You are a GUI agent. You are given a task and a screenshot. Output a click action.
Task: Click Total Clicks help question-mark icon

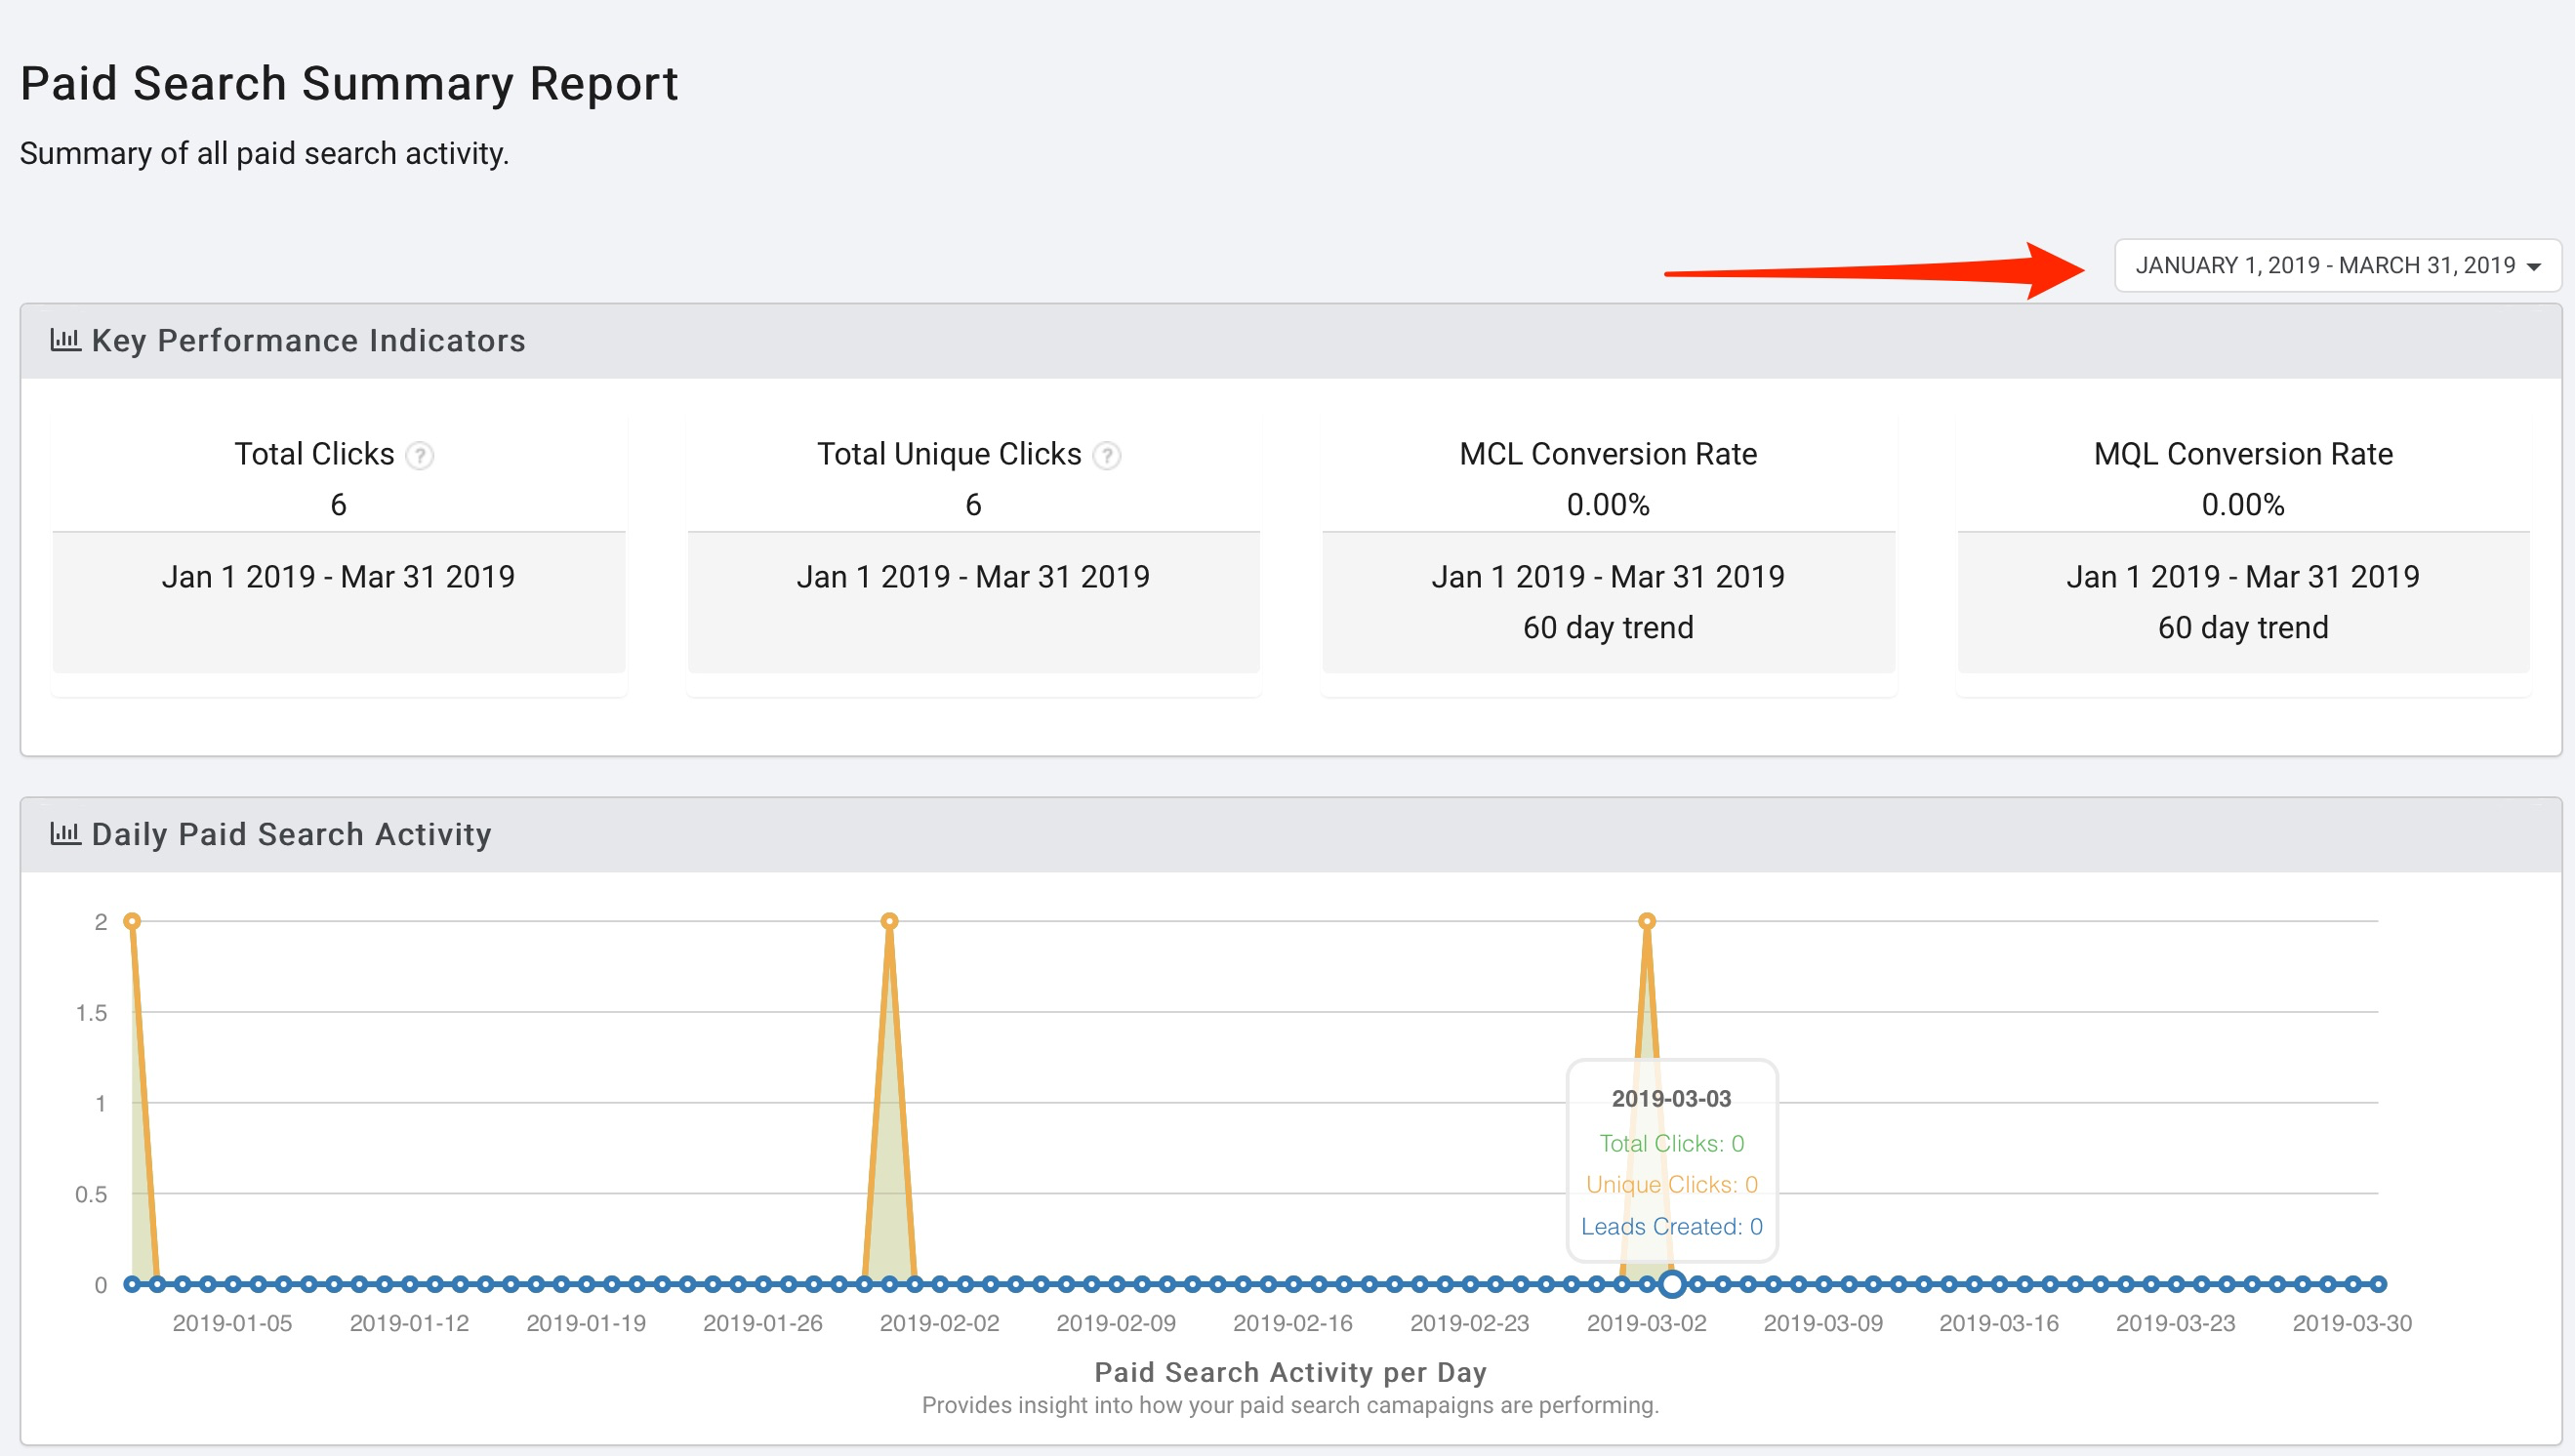(x=420, y=456)
